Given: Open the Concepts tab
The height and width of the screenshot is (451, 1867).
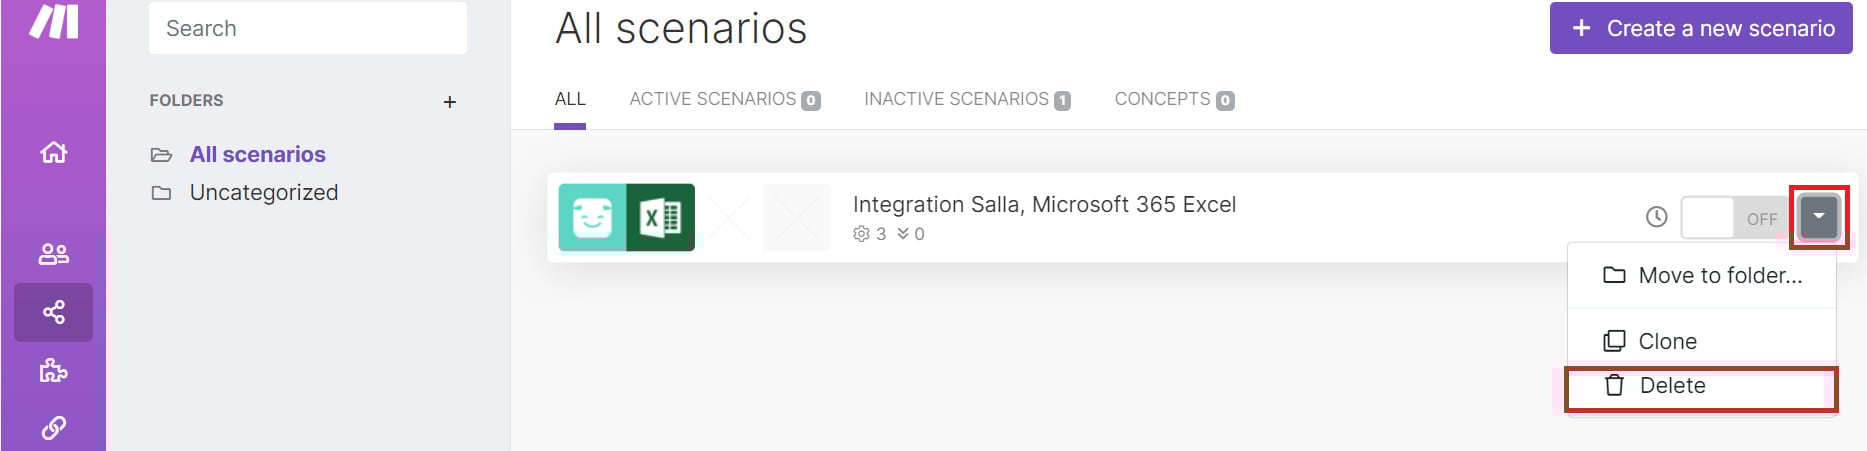Looking at the screenshot, I should [1174, 99].
